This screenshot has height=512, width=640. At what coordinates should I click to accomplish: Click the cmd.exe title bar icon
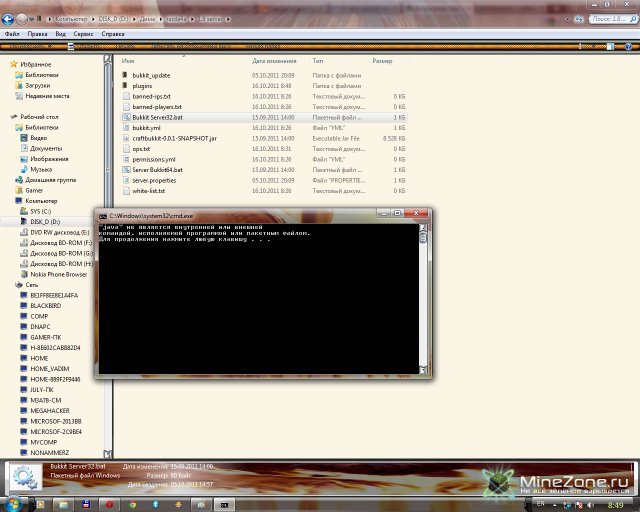(102, 216)
